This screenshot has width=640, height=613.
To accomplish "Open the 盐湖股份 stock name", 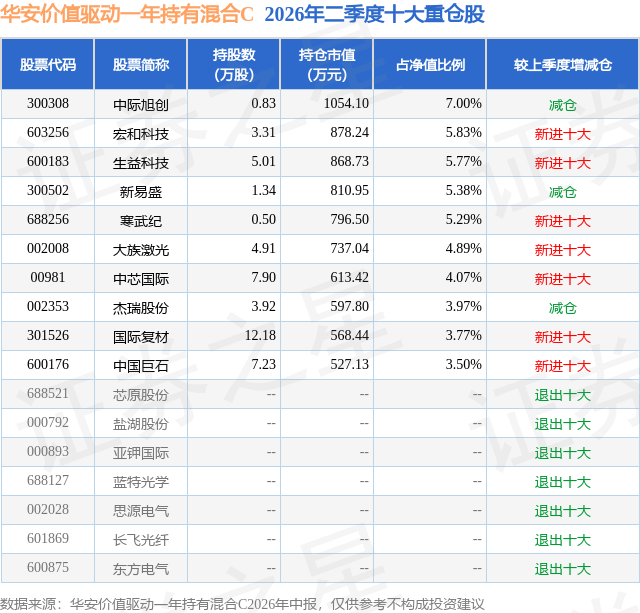I will [x=141, y=424].
